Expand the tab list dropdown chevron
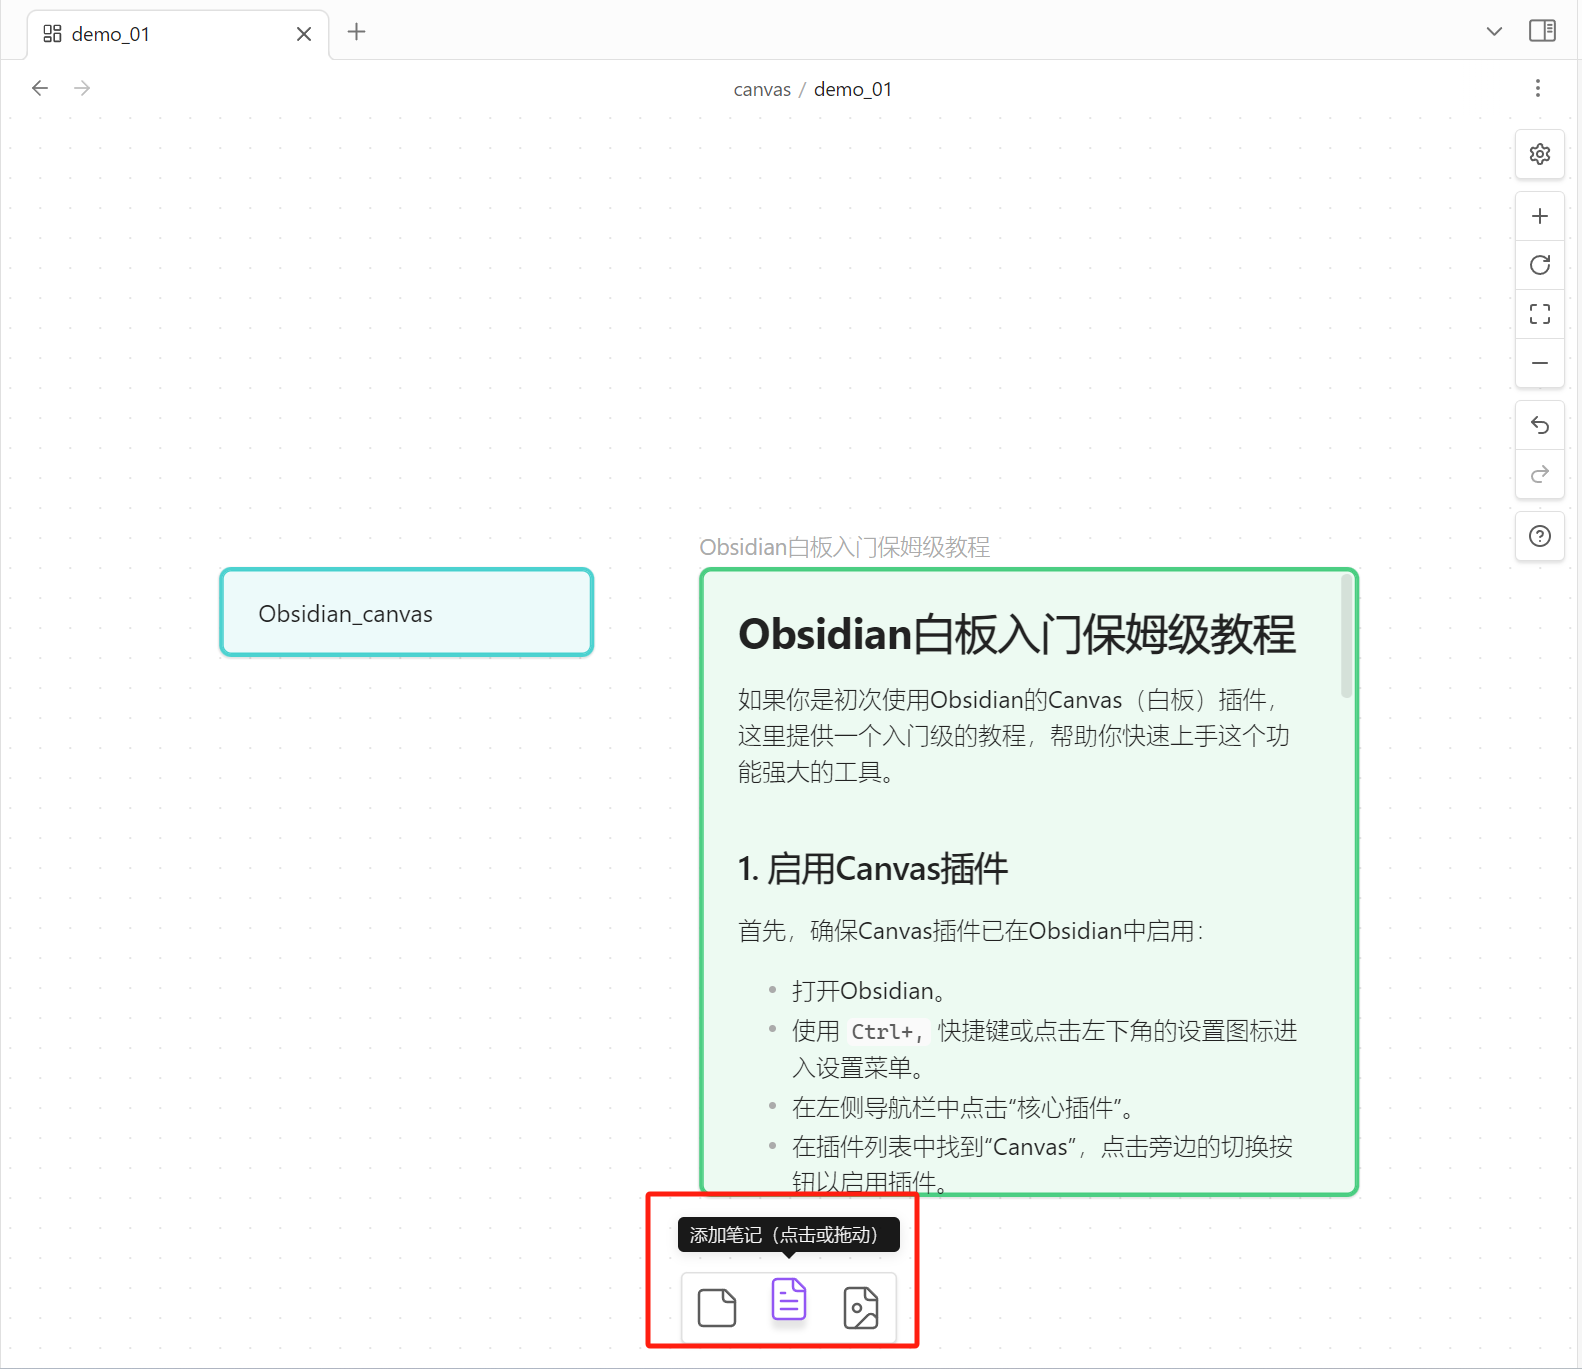1582x1369 pixels. point(1494,31)
